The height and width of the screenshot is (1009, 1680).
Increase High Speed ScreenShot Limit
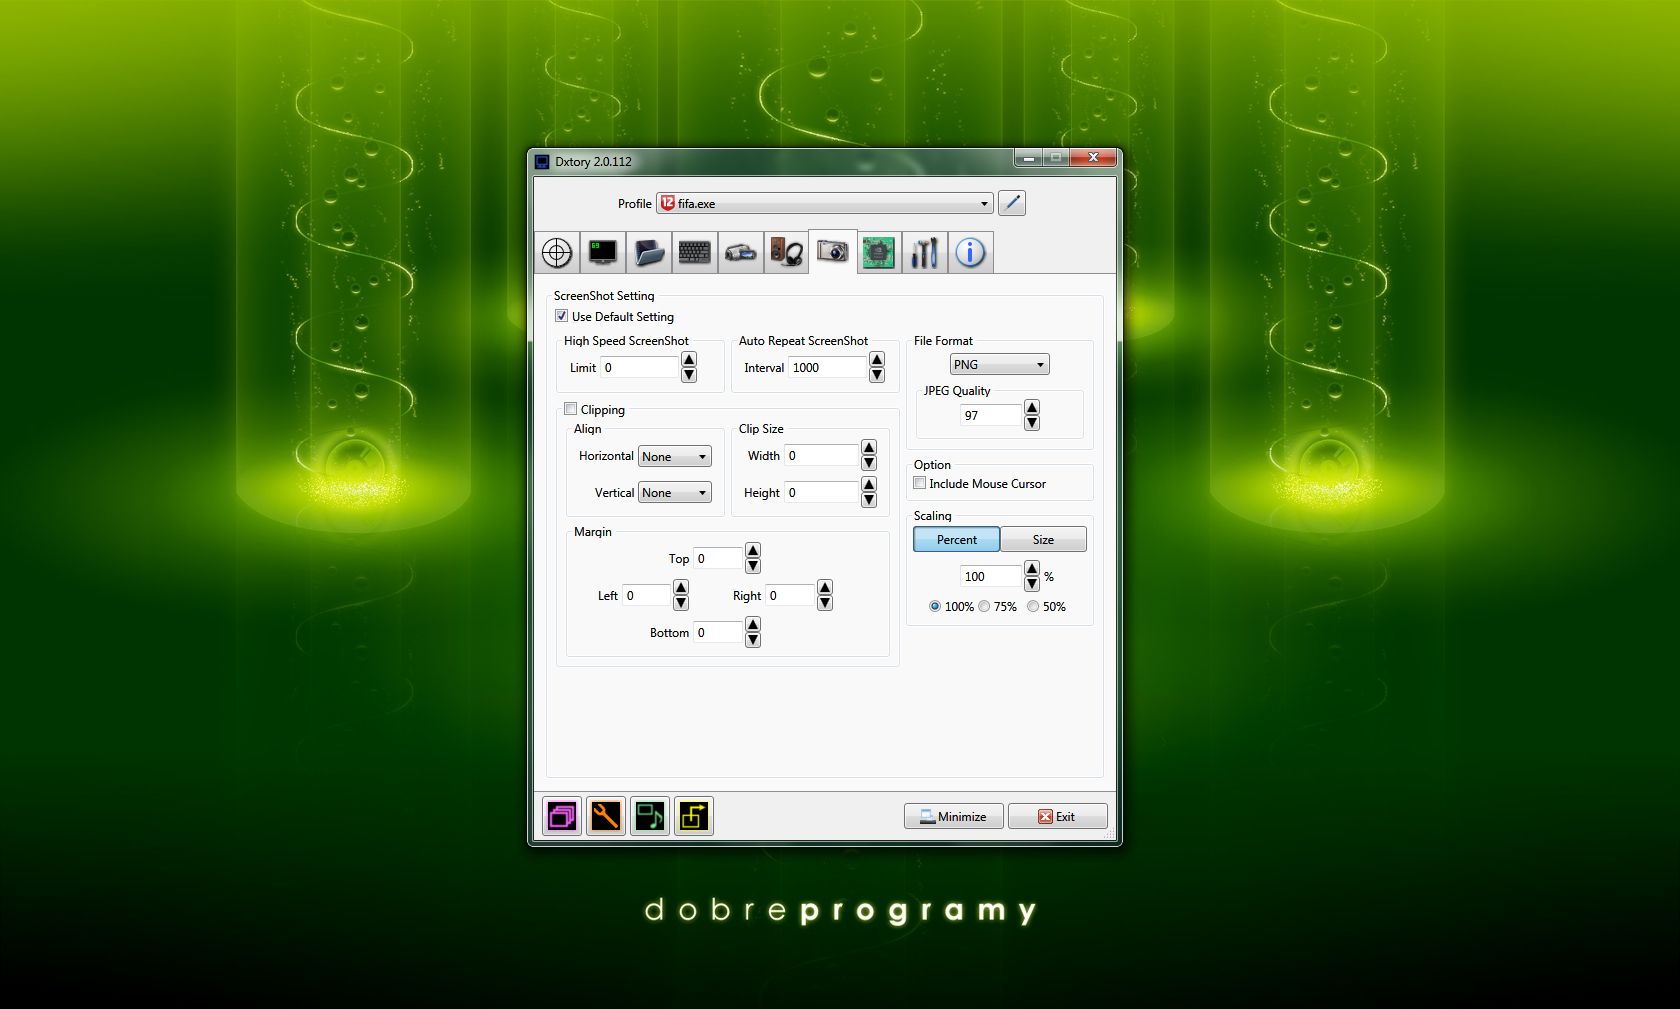click(x=689, y=360)
